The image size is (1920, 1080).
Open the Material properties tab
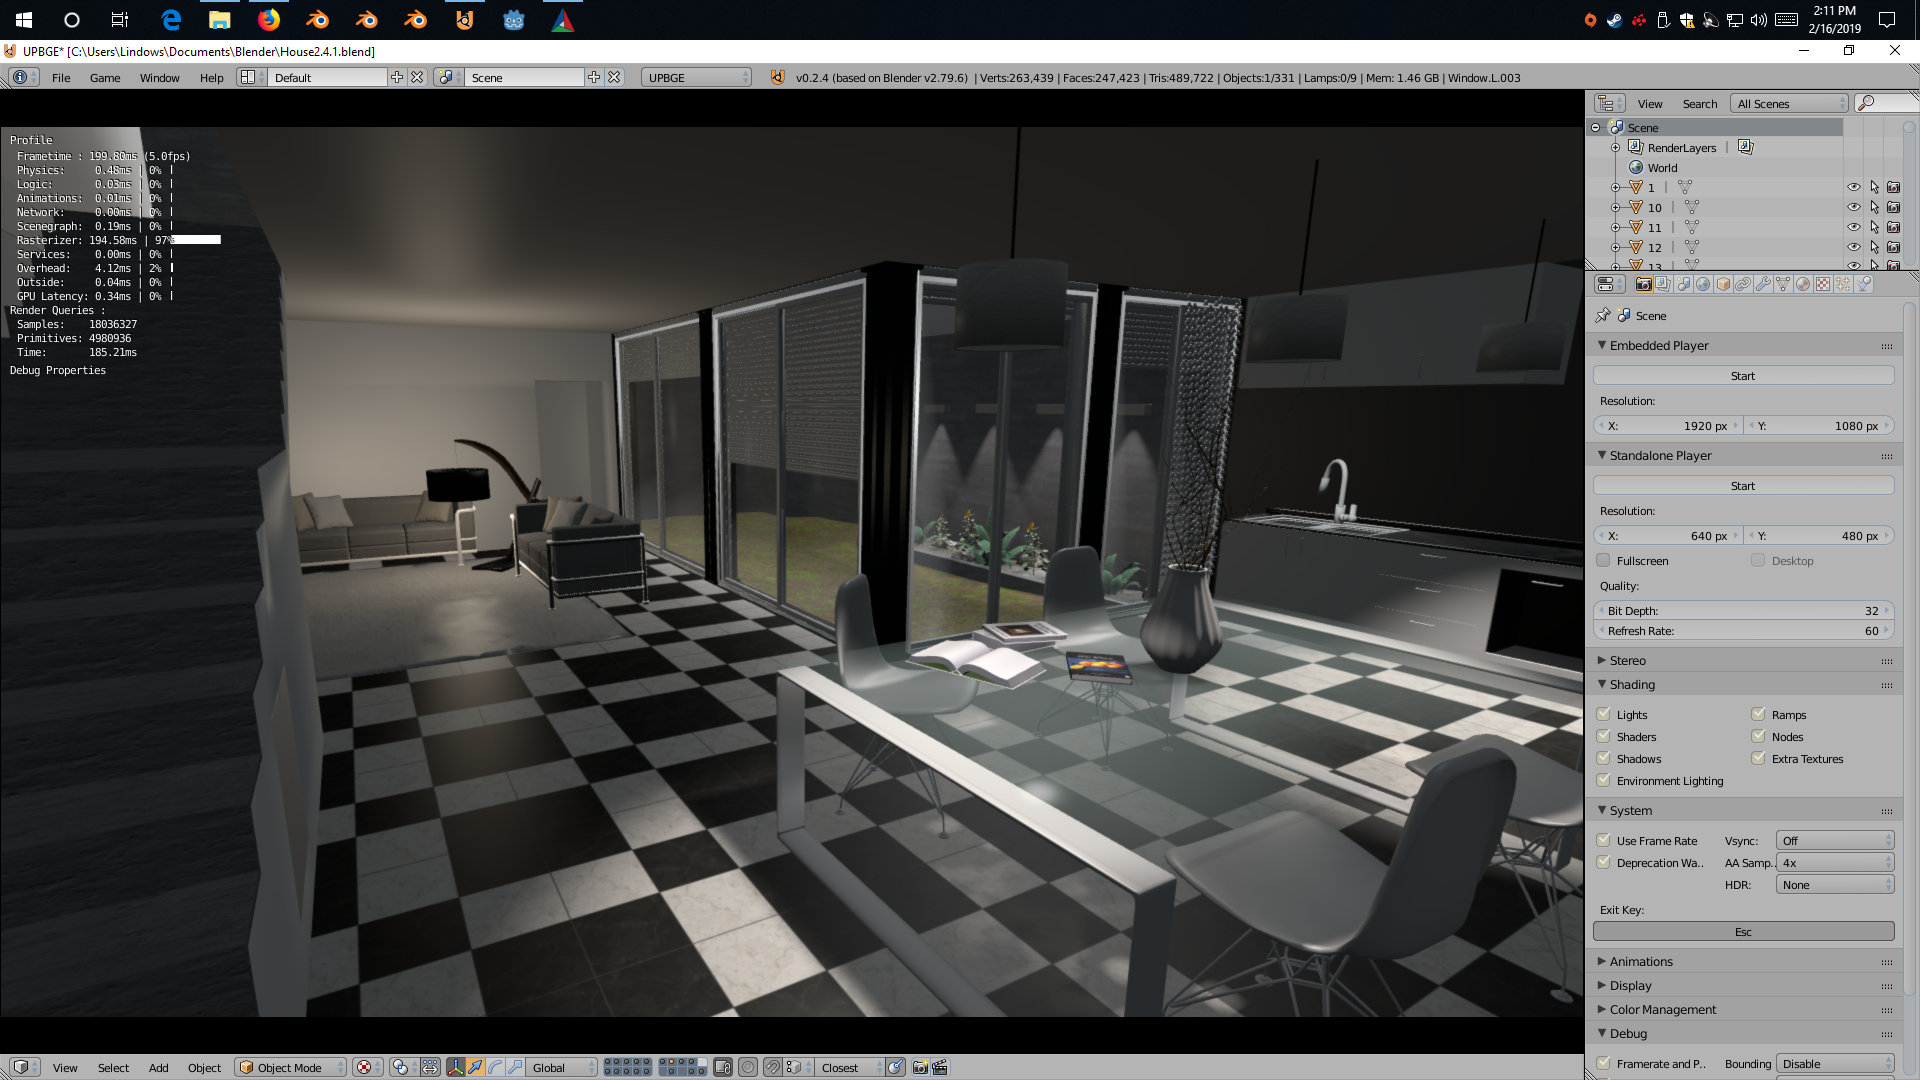[1803, 284]
